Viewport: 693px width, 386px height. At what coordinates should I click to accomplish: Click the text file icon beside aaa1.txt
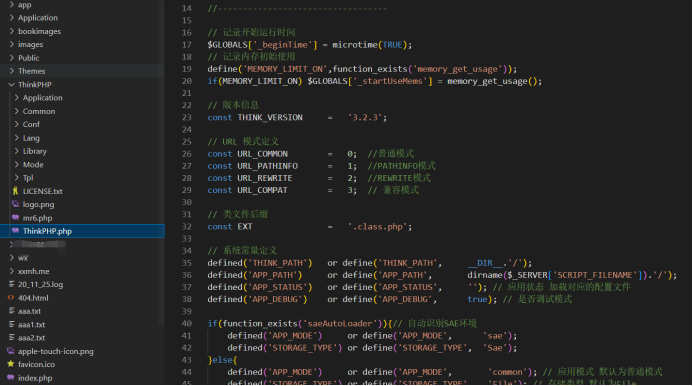(x=11, y=324)
